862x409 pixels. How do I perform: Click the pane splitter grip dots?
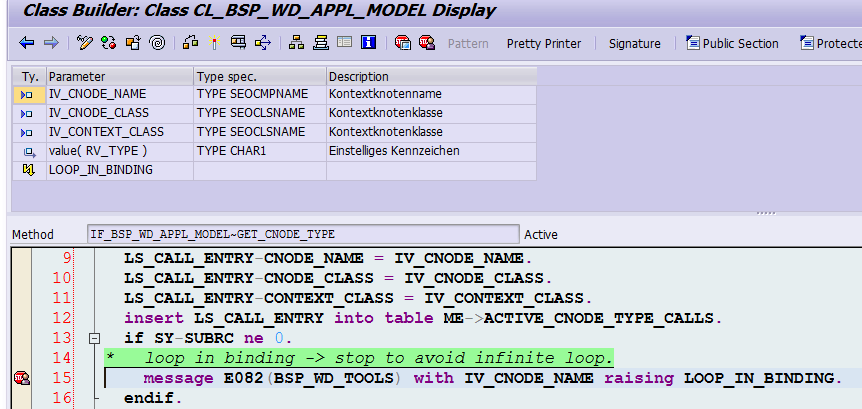[x=766, y=213]
